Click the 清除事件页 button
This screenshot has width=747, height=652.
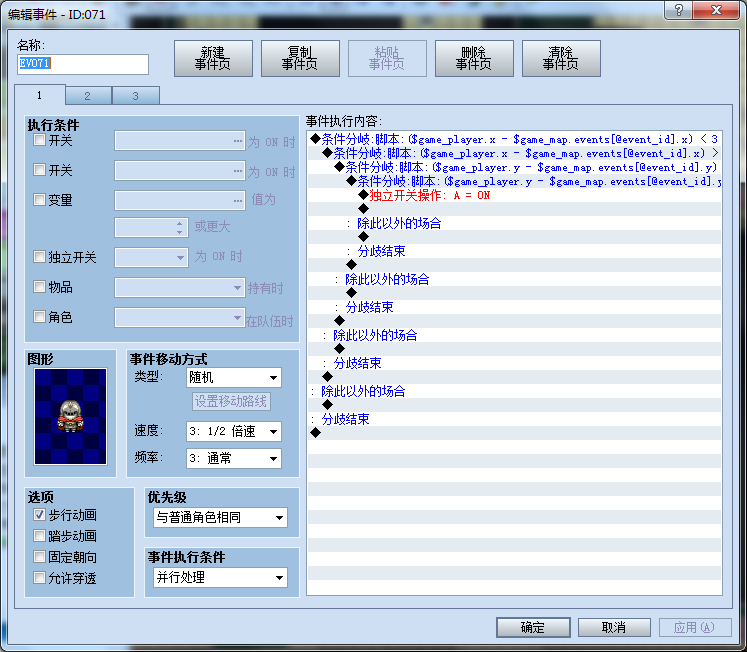coord(561,59)
